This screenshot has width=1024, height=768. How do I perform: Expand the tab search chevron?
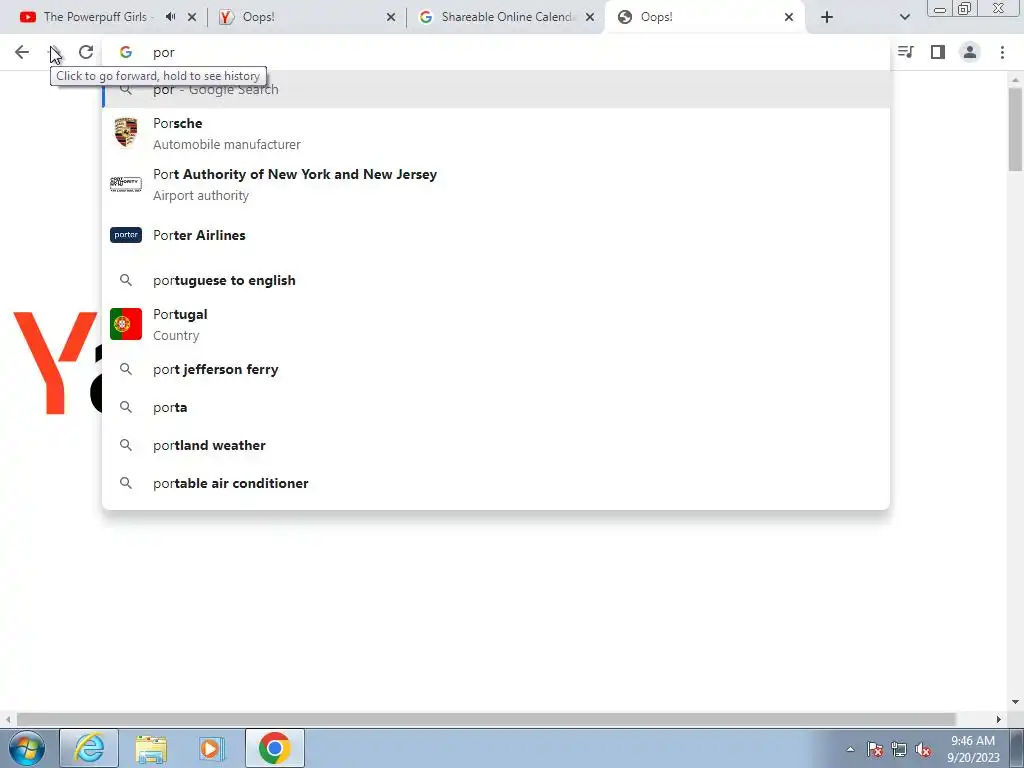(904, 17)
